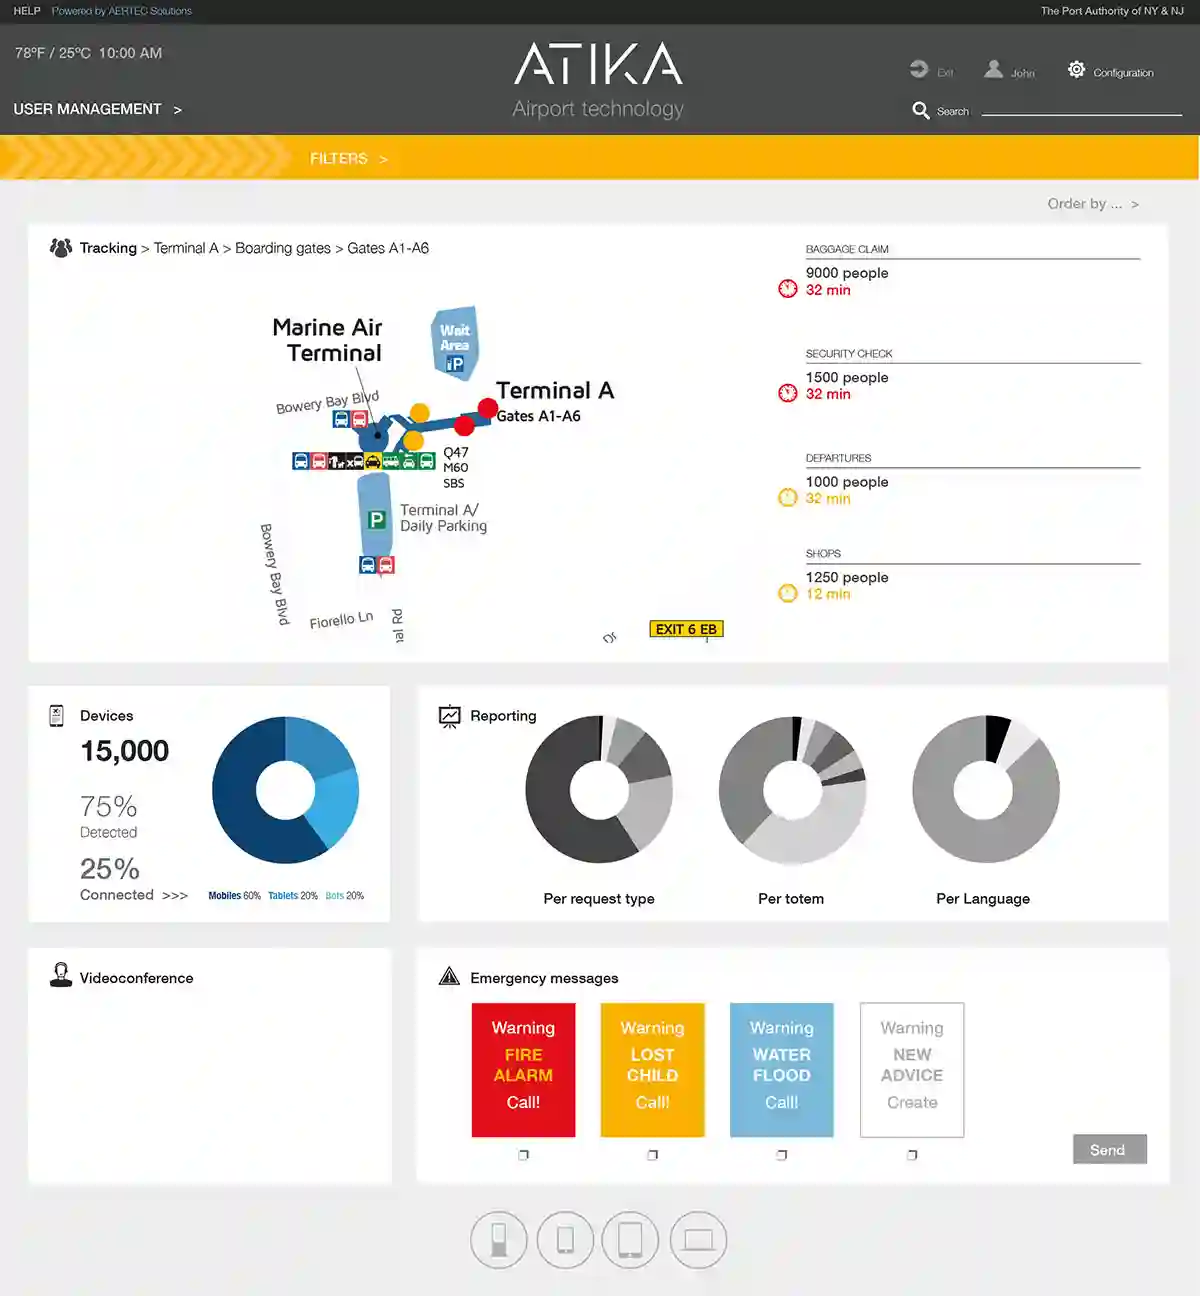Select the Bots 20% legend entry
Image resolution: width=1200 pixels, height=1296 pixels.
click(345, 896)
